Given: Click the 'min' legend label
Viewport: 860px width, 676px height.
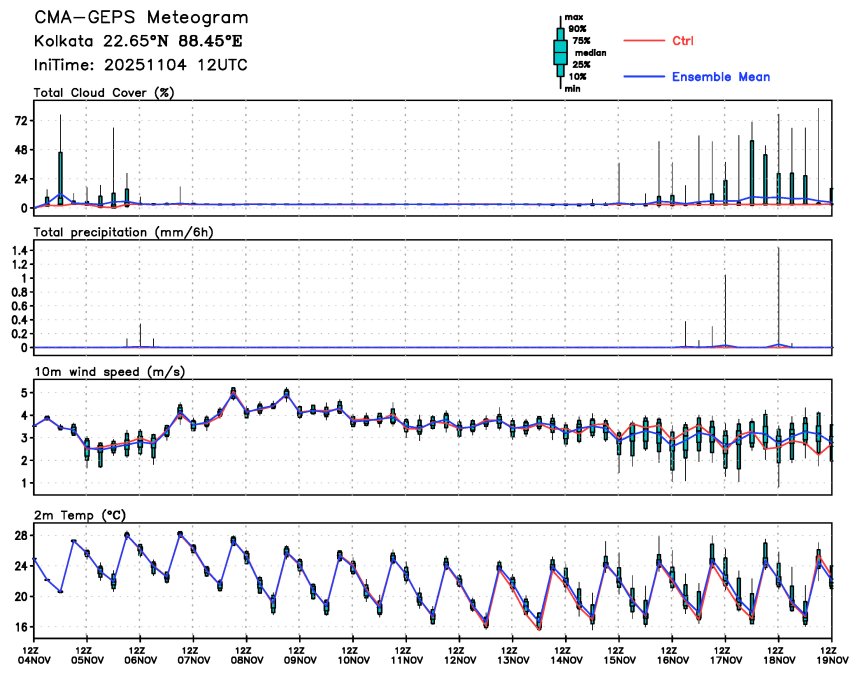Looking at the screenshot, I should click(x=573, y=89).
